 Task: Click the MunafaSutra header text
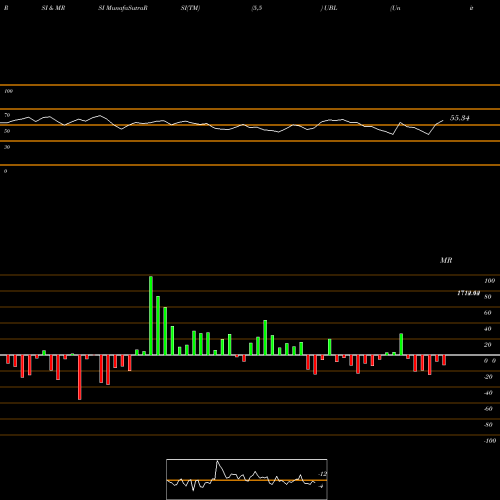coord(124,8)
